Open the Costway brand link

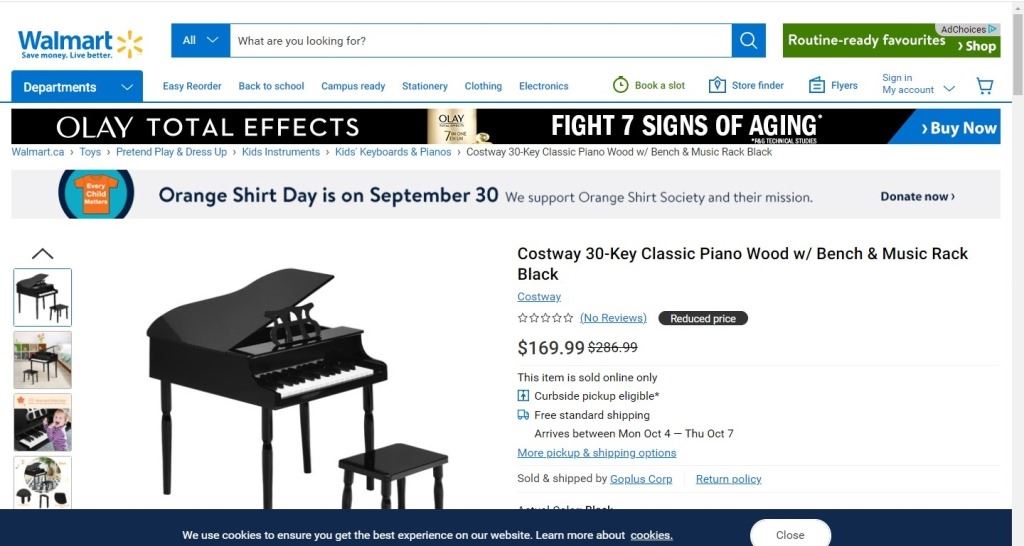click(539, 297)
